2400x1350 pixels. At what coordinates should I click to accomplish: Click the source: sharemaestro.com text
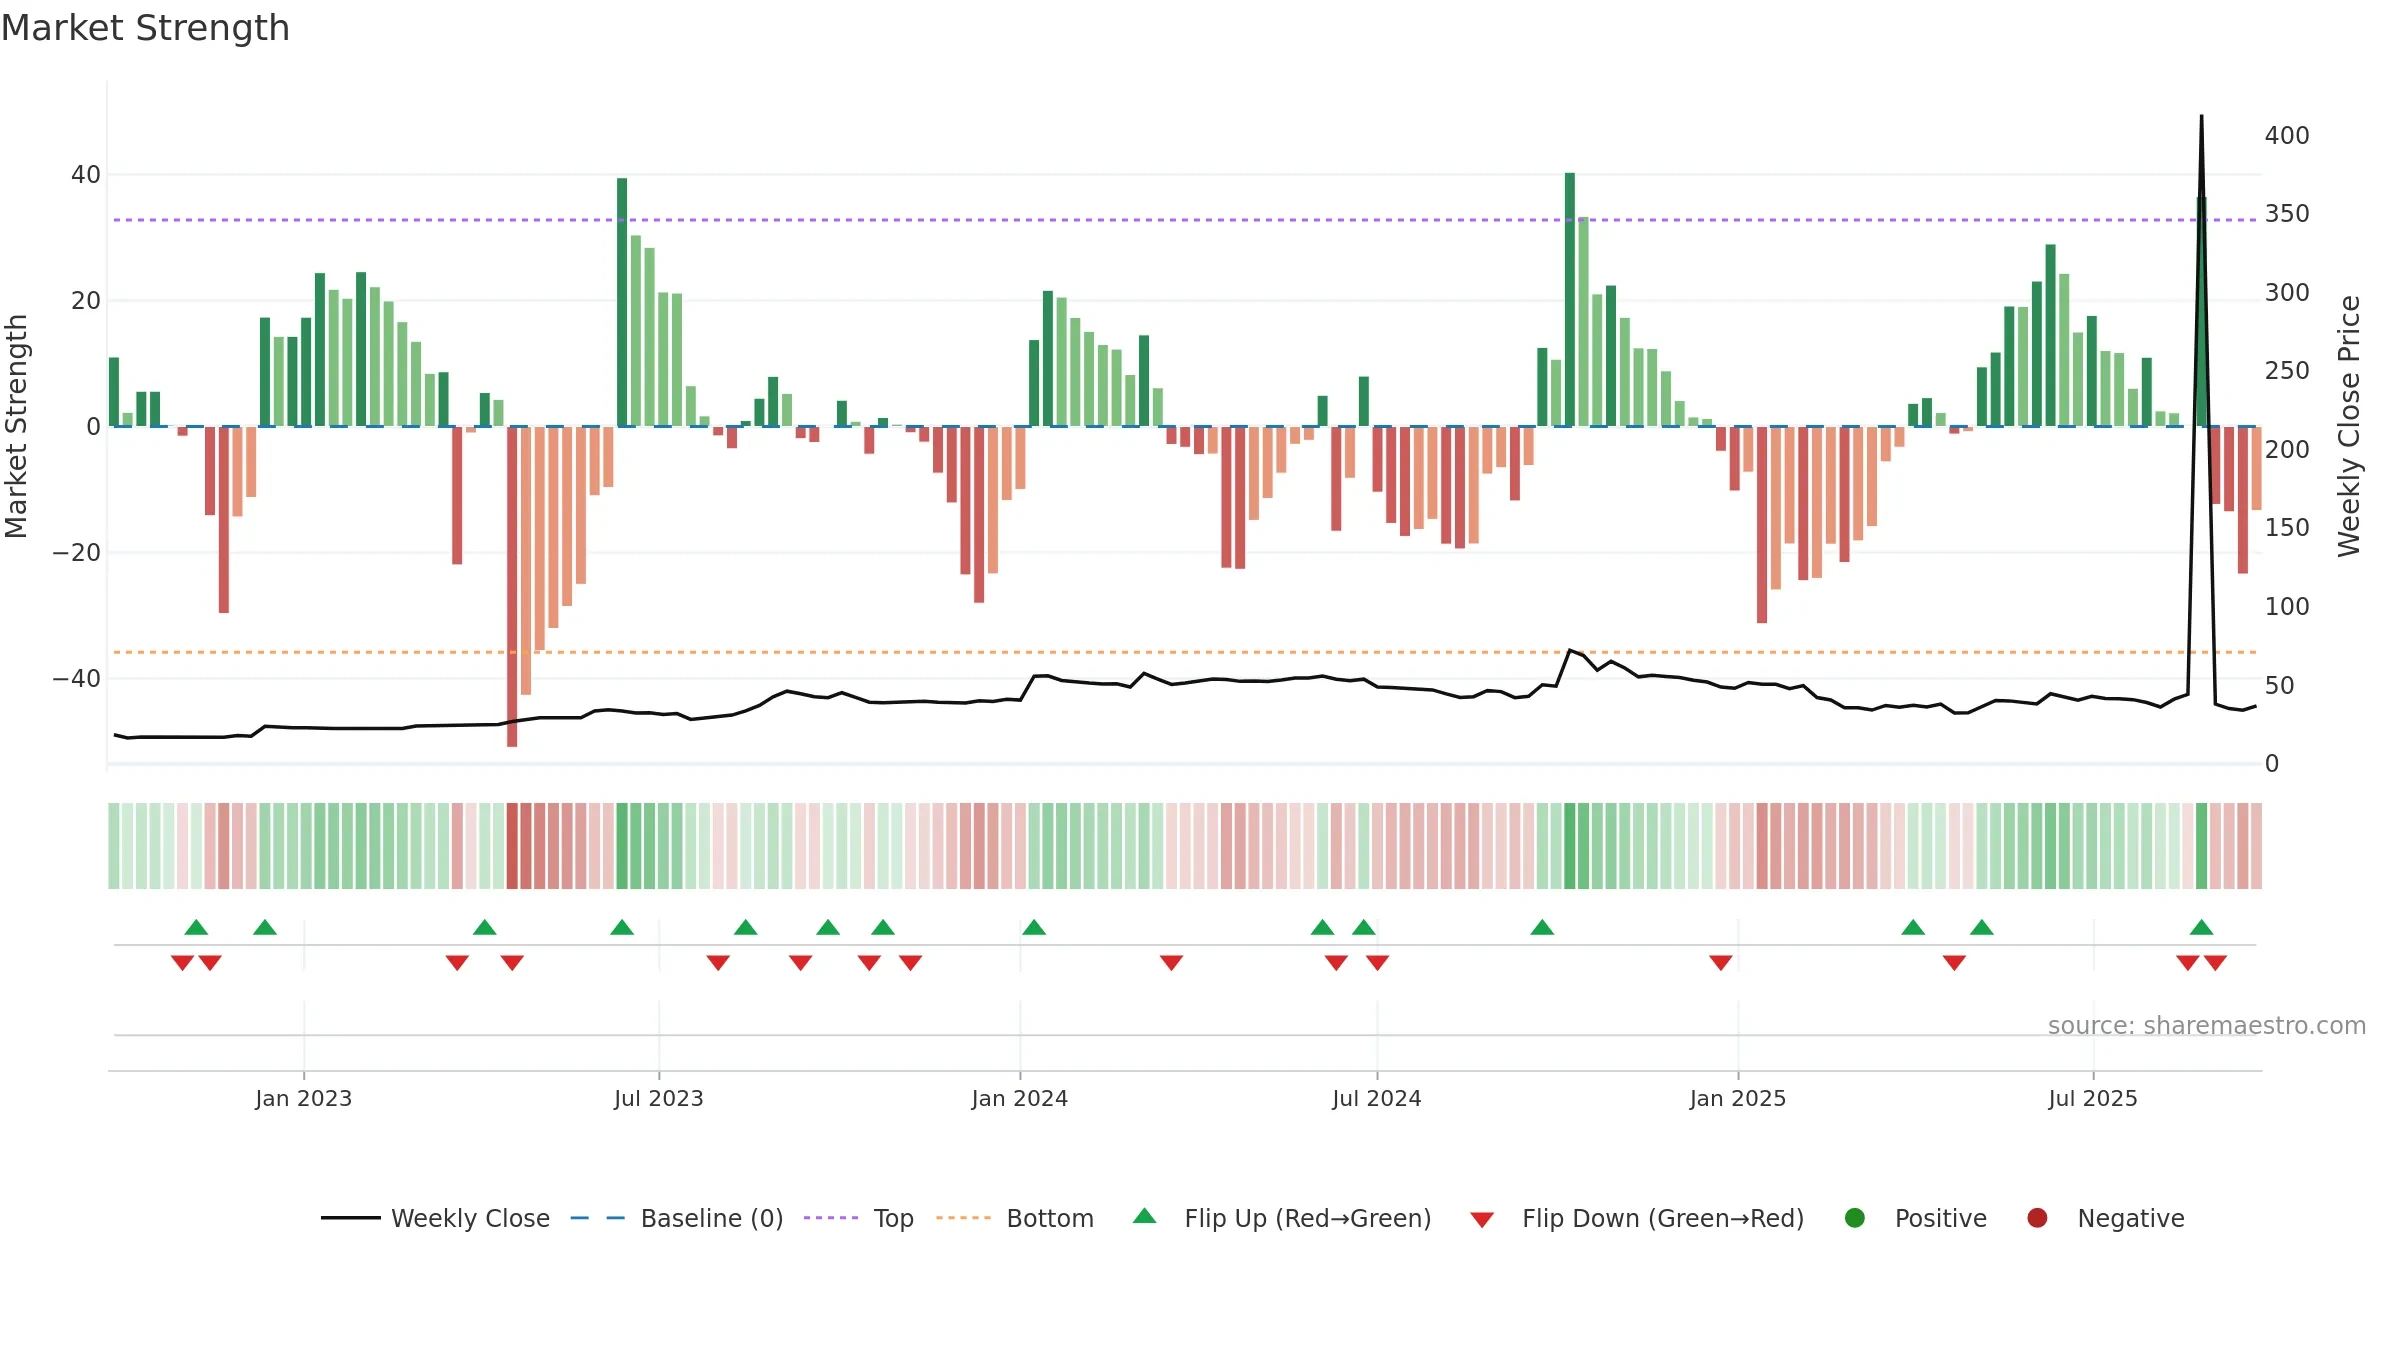(2207, 1025)
